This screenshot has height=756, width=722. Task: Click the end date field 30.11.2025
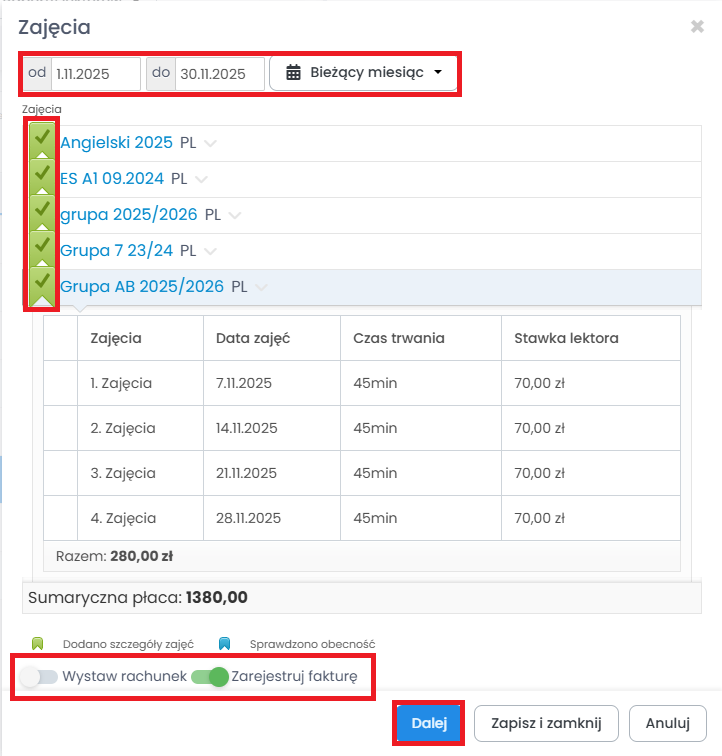(x=219, y=73)
